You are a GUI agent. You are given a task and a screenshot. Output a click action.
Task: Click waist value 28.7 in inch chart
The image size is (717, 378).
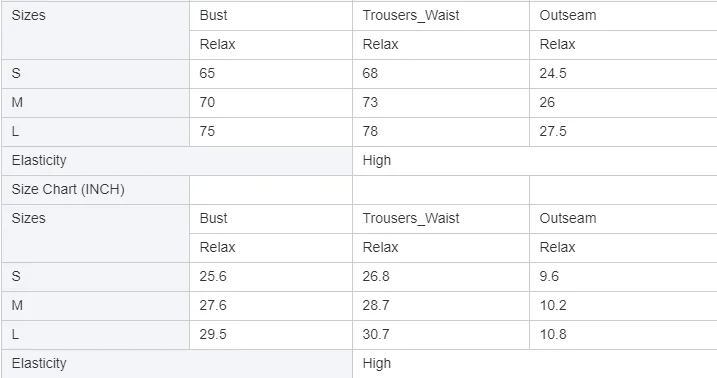tap(441, 305)
